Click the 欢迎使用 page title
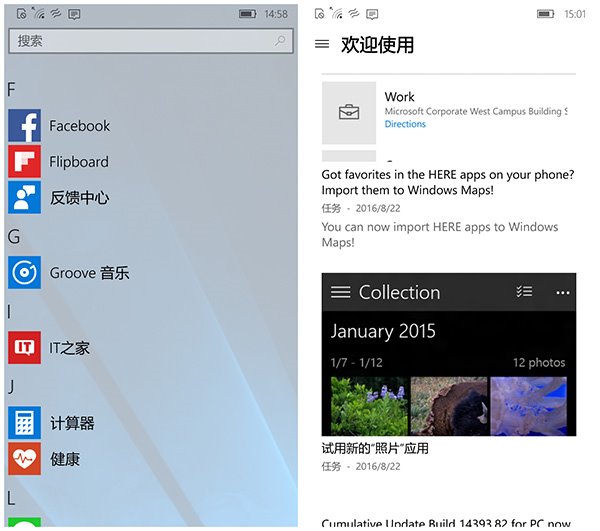Viewport: 600px width, 531px height. (x=377, y=45)
